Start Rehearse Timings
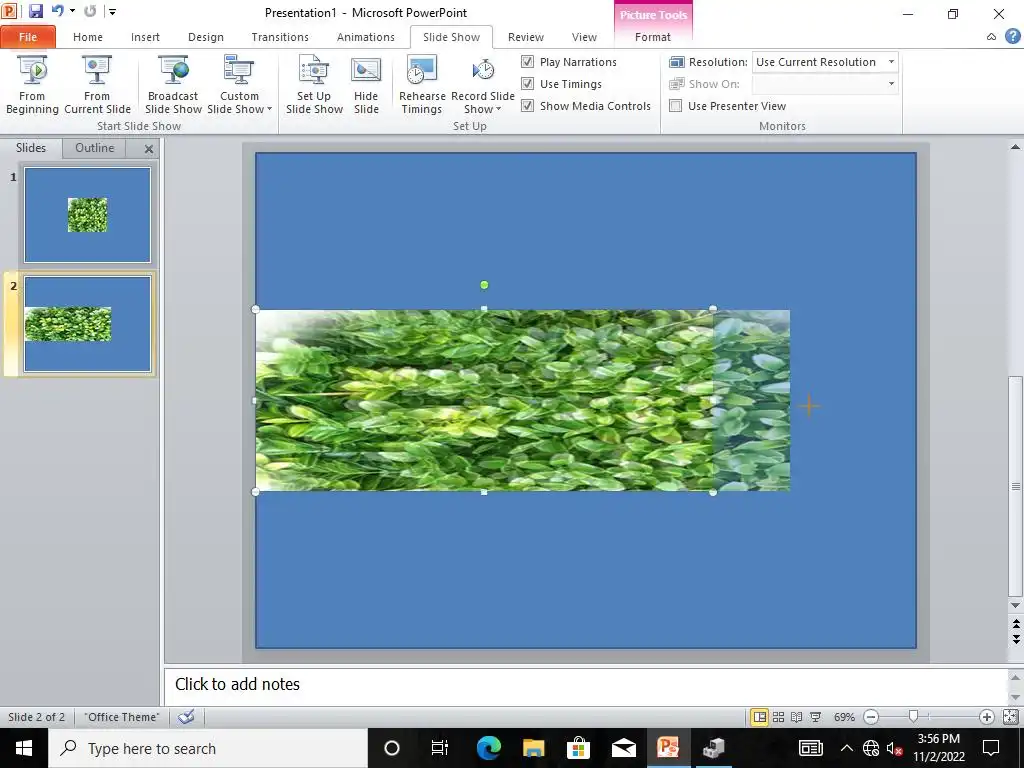This screenshot has width=1024, height=768. (422, 85)
